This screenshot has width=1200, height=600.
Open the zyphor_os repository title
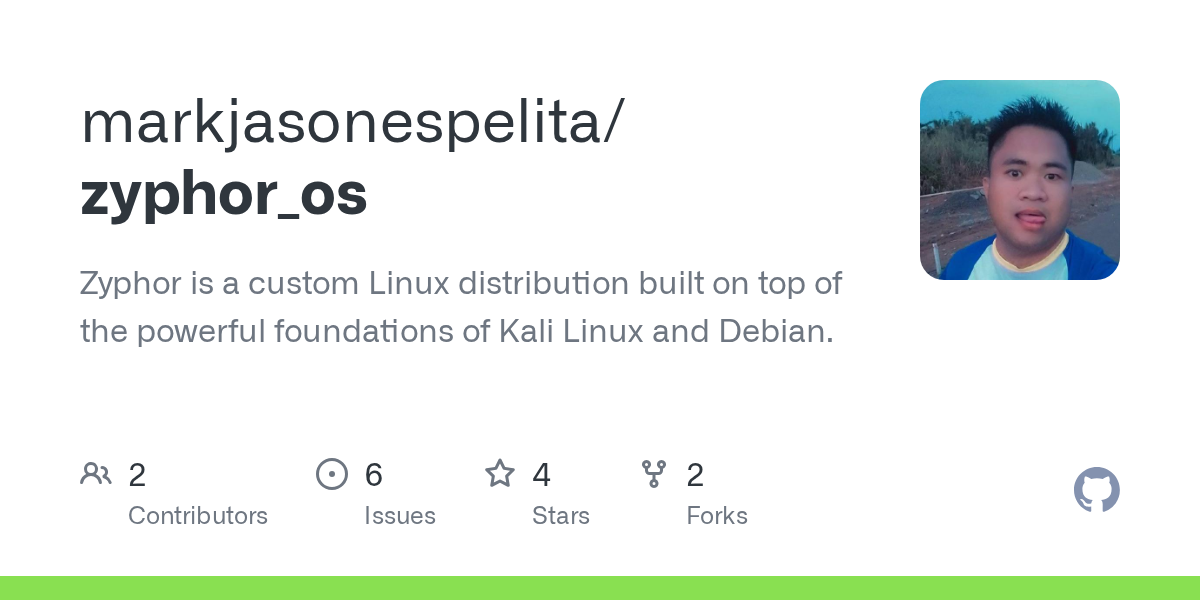[224, 194]
